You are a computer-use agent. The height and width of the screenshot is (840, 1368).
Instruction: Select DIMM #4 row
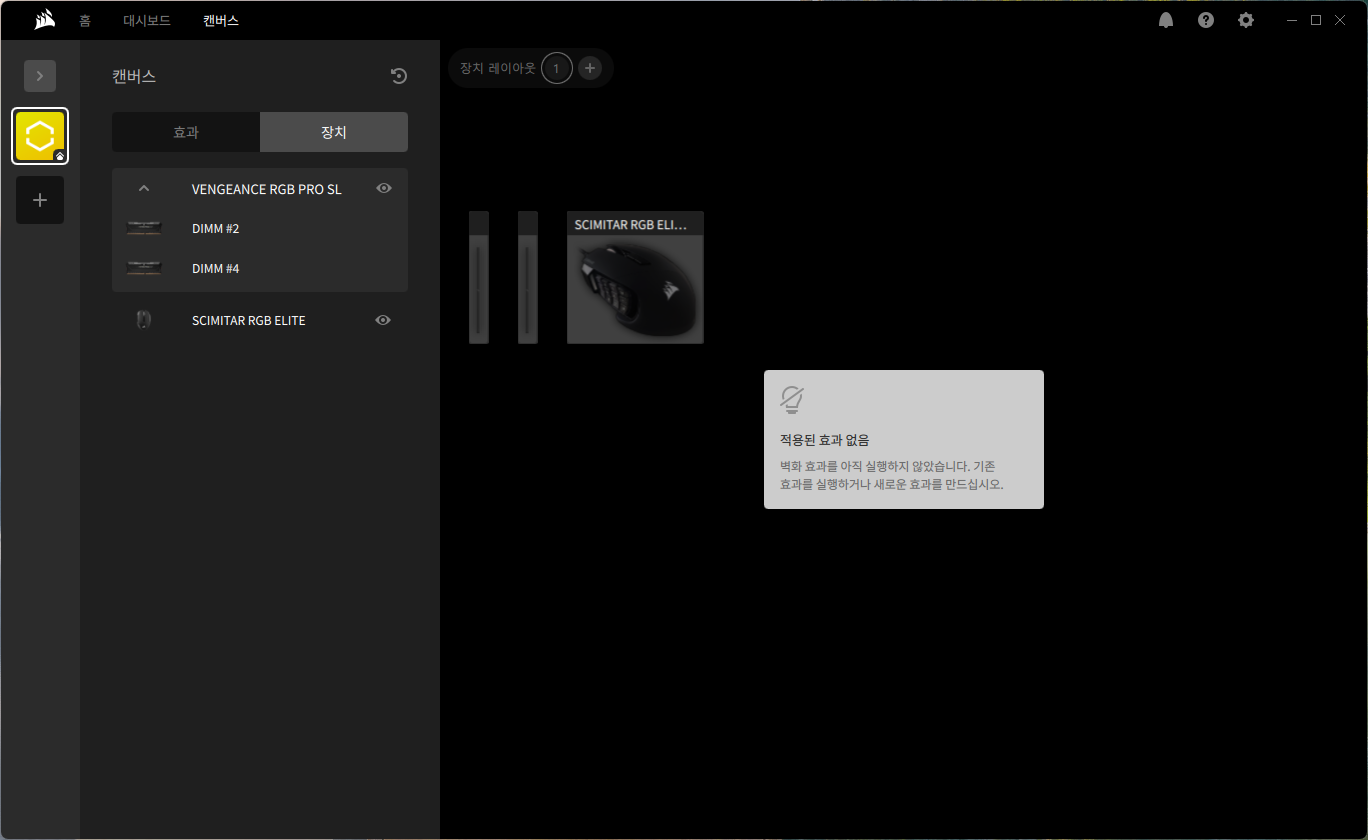pos(260,268)
